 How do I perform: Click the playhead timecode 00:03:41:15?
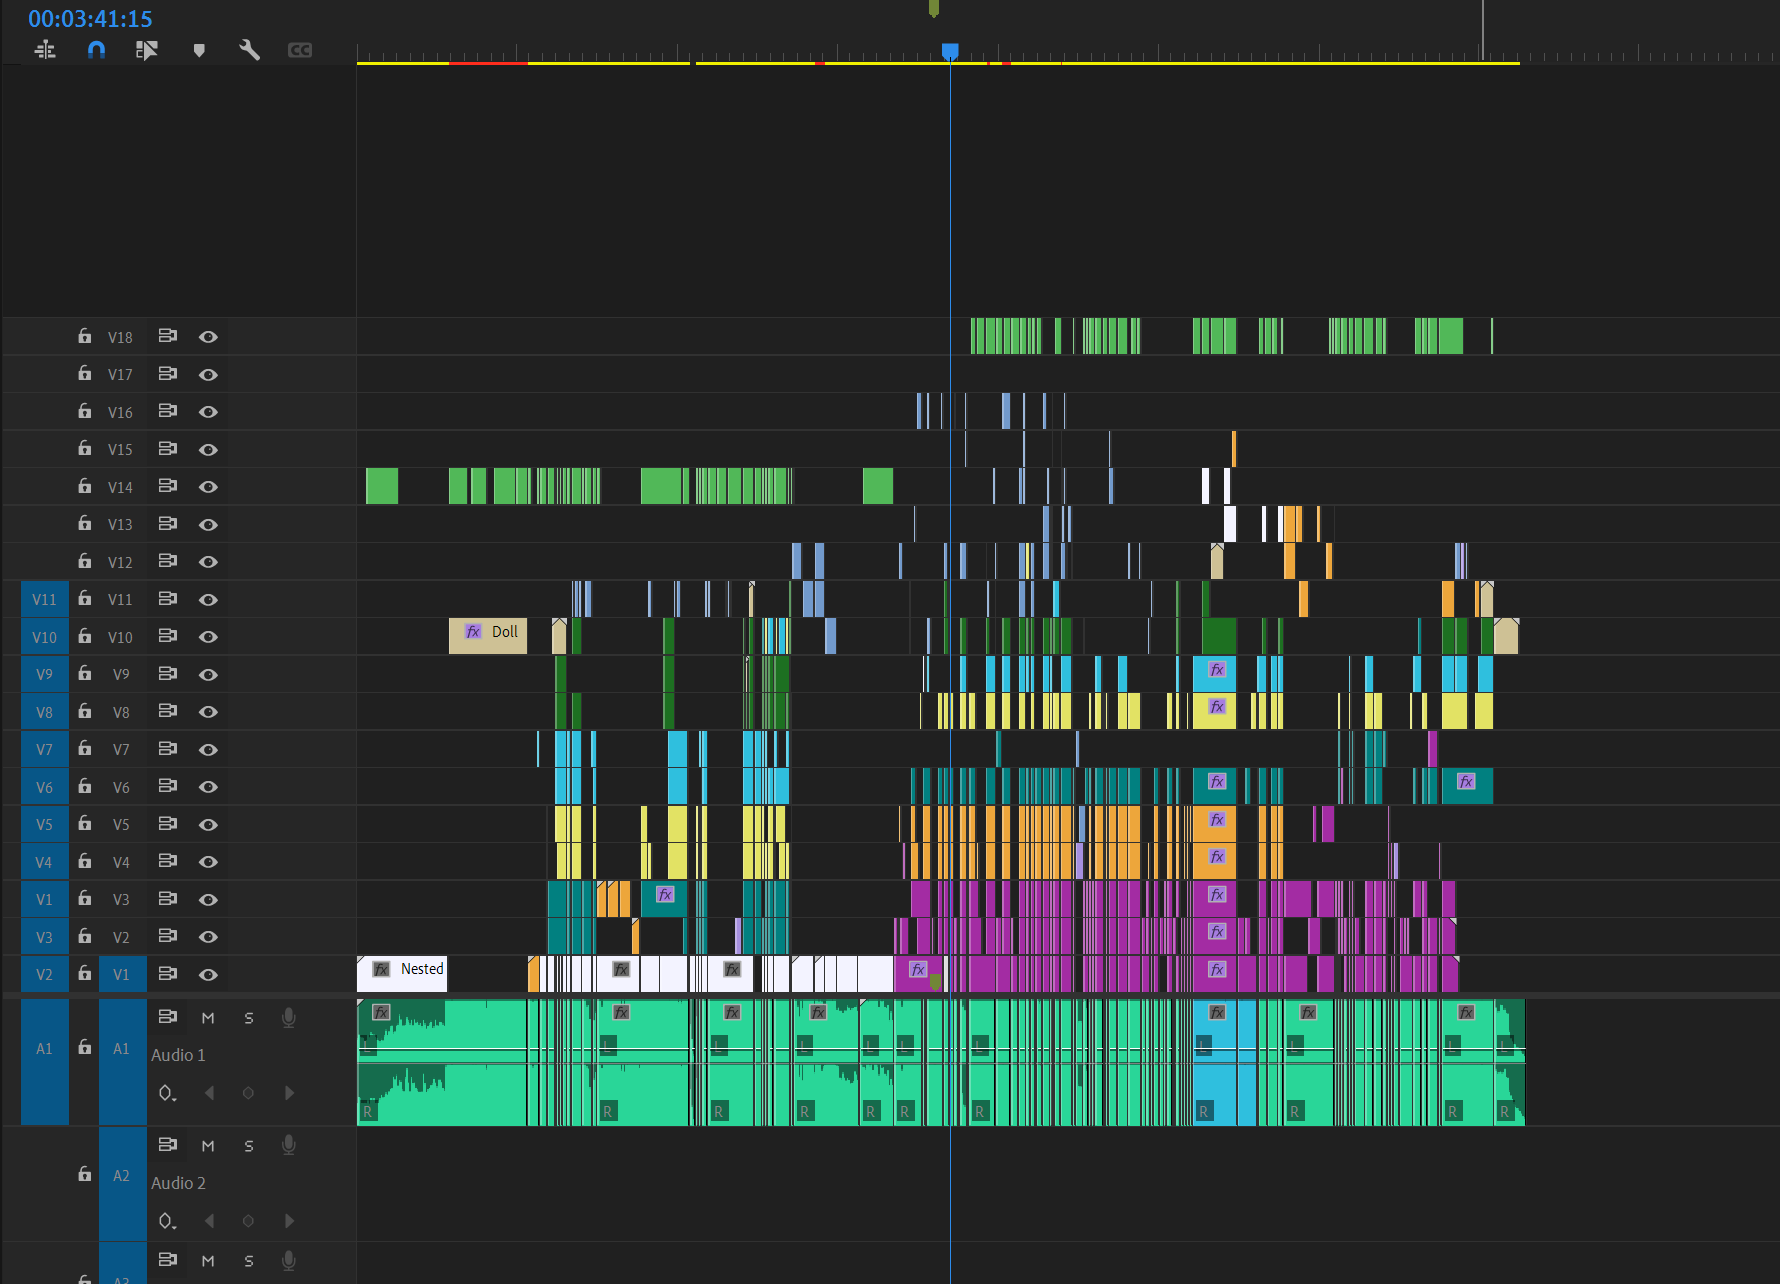coord(90,19)
